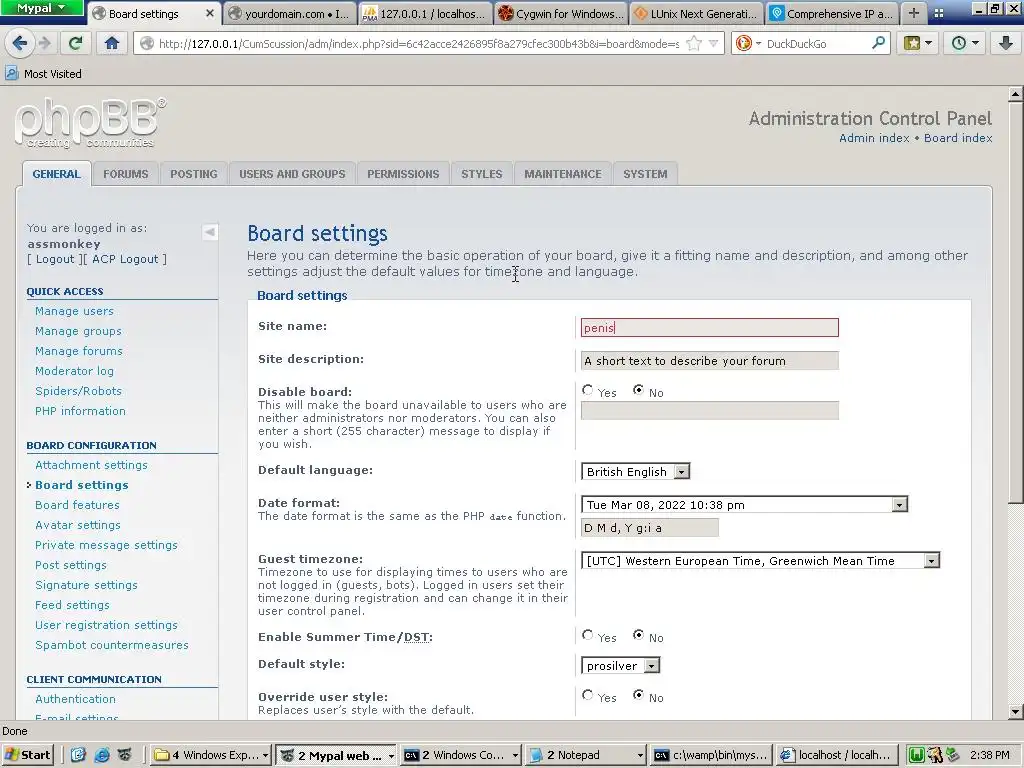Click the Site description input field
This screenshot has width=1024, height=768.
[709, 360]
